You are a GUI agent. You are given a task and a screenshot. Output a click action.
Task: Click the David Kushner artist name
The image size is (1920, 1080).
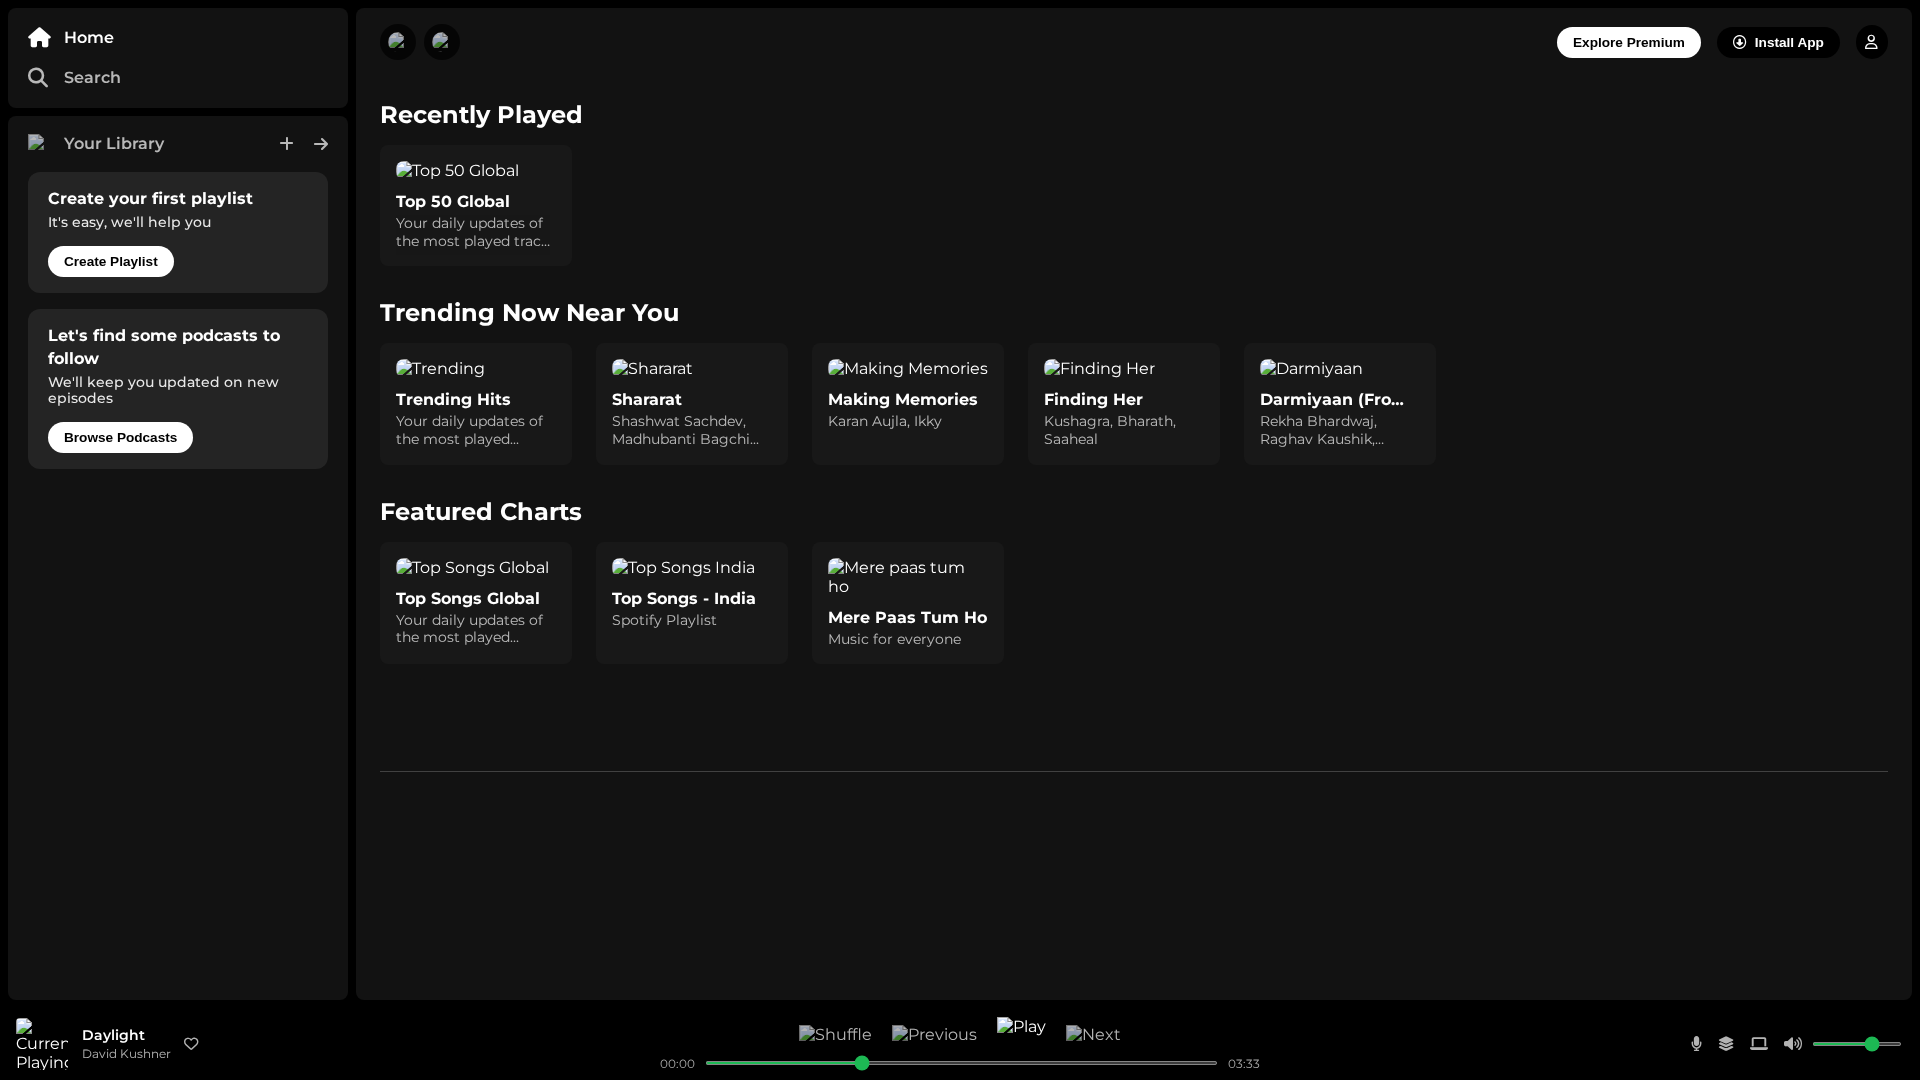coord(126,1054)
